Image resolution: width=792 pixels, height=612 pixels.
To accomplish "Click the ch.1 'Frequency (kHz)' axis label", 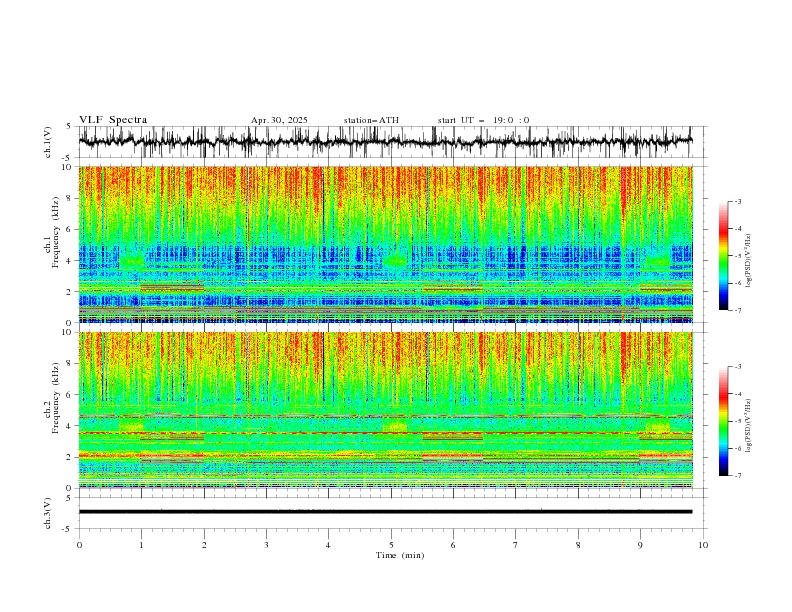I will click(x=55, y=231).
